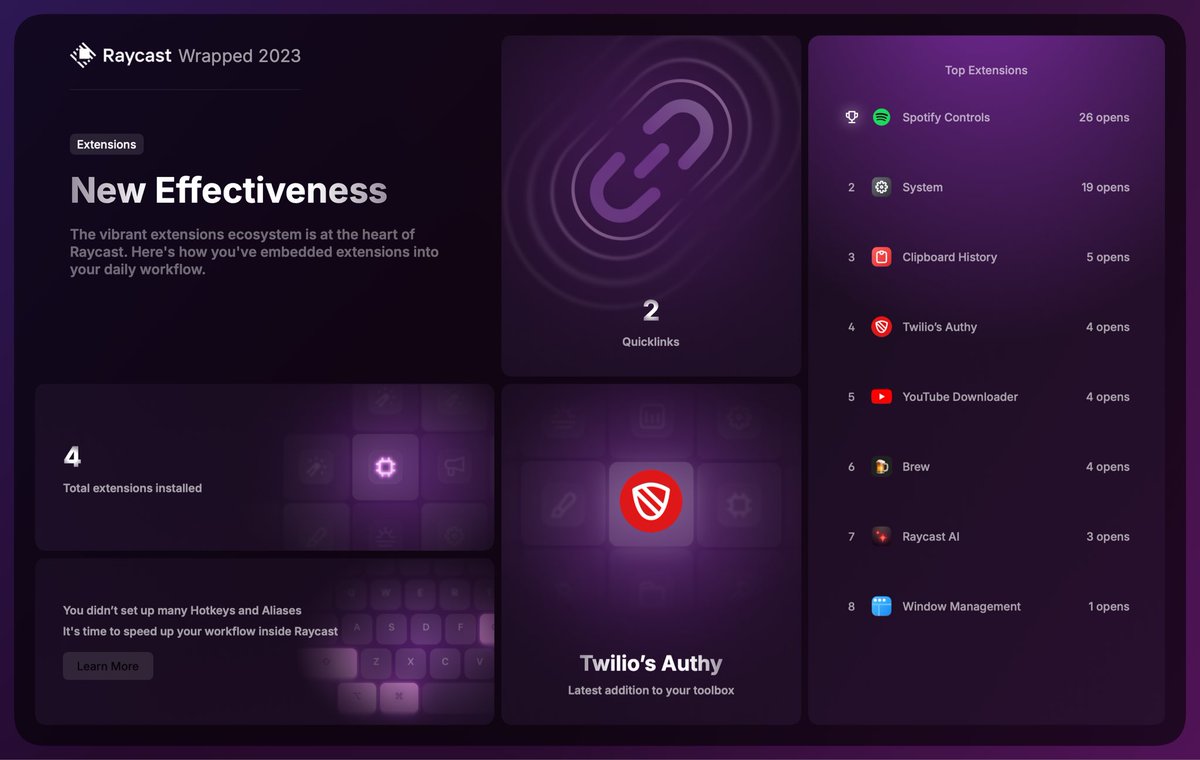
Task: Click the Quicklinks label
Action: click(x=651, y=342)
